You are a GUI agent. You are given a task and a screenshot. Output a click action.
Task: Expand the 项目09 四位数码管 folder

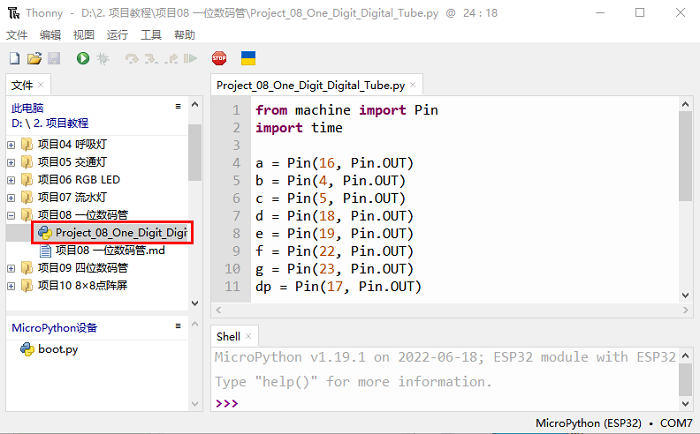coord(12,268)
